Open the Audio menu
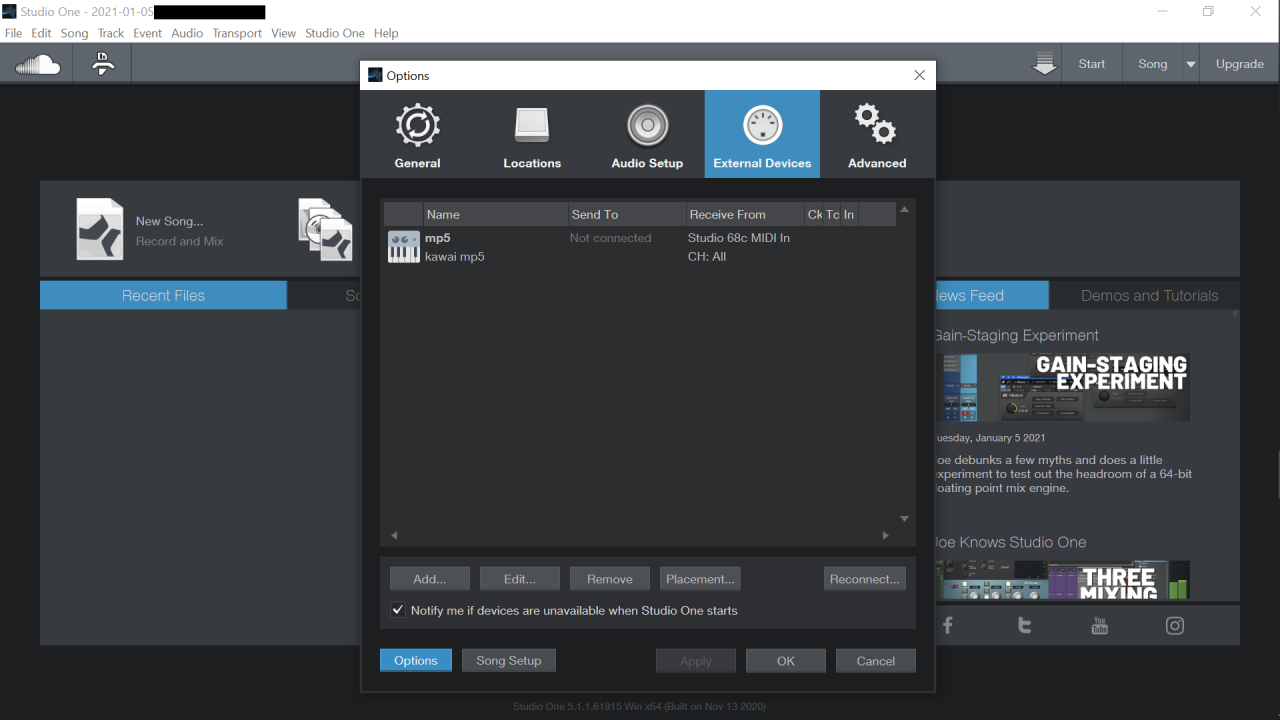 187,33
